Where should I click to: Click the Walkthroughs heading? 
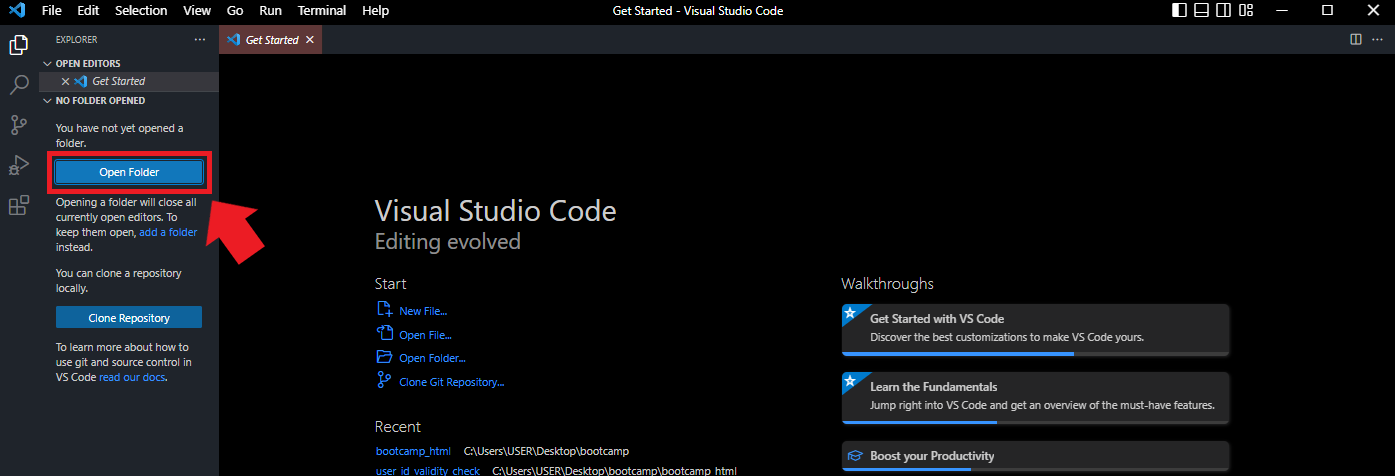click(x=887, y=284)
